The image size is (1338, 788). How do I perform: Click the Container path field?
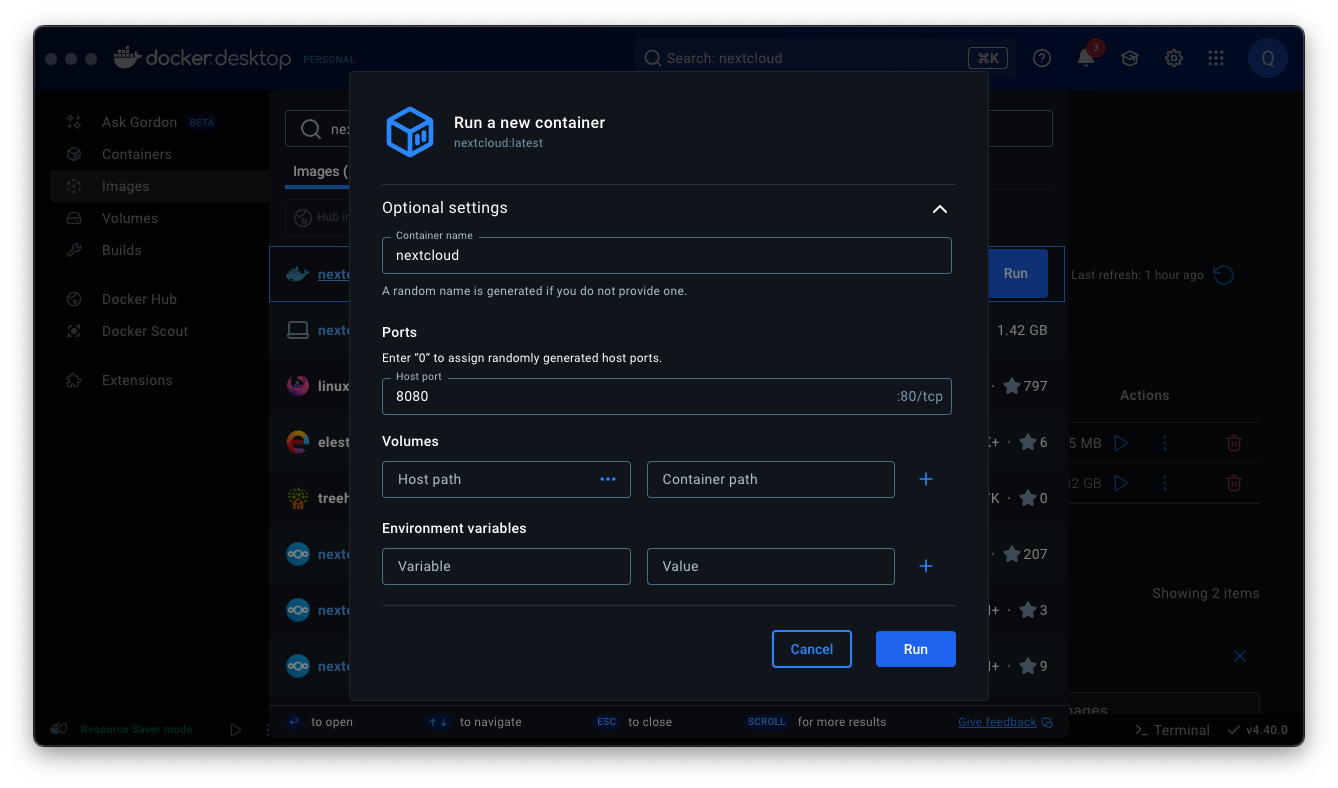point(770,479)
